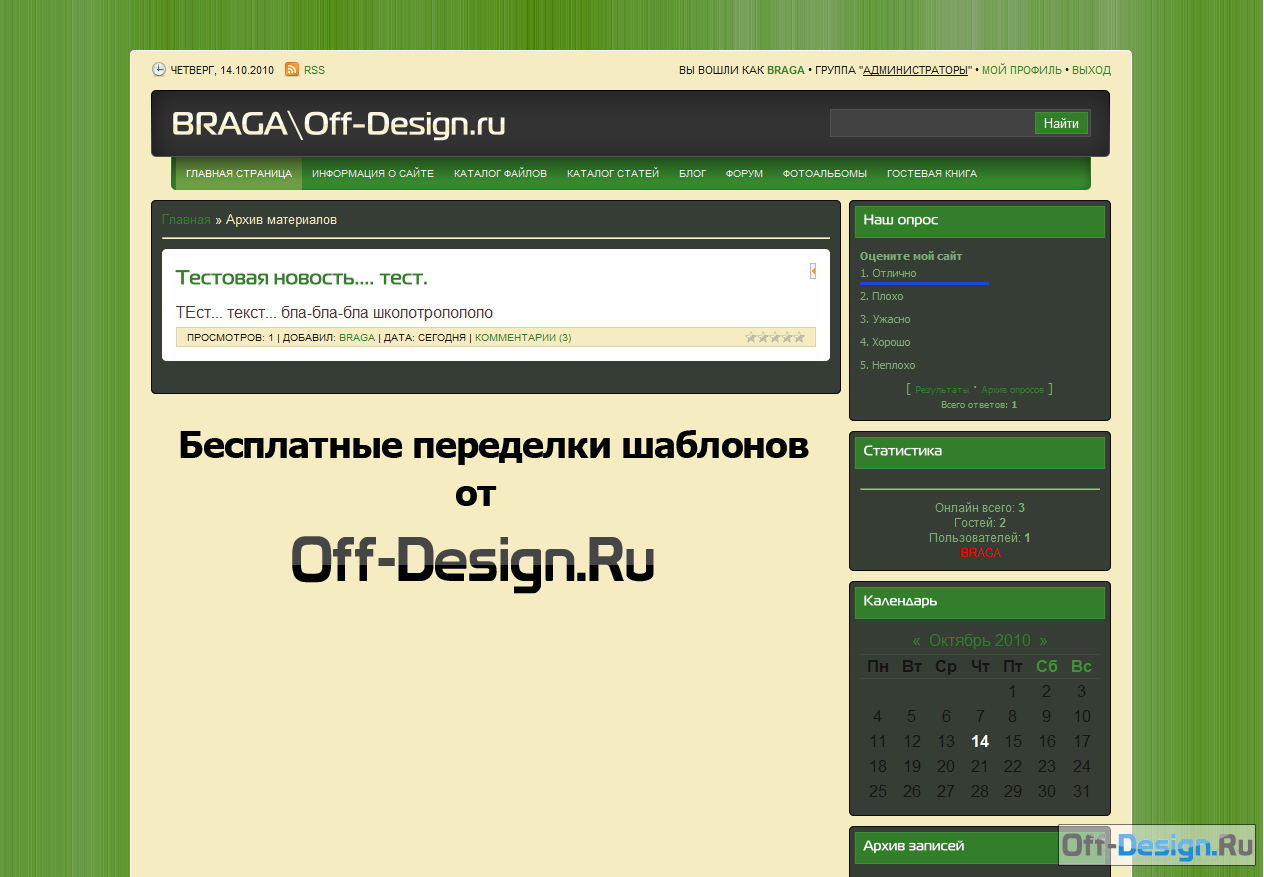Open Комментарии (3) on the test news

523,338
